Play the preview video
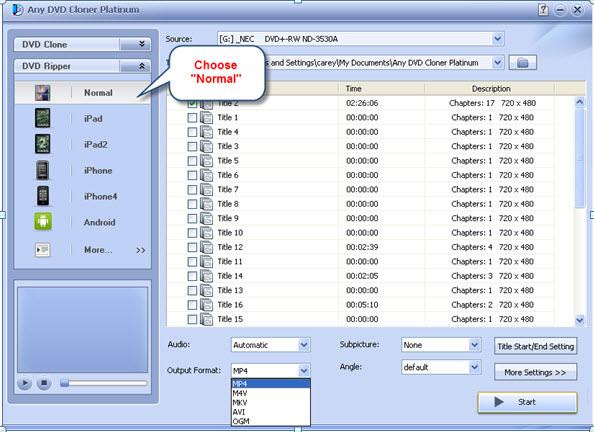The height and width of the screenshot is (432, 594). tap(25, 383)
